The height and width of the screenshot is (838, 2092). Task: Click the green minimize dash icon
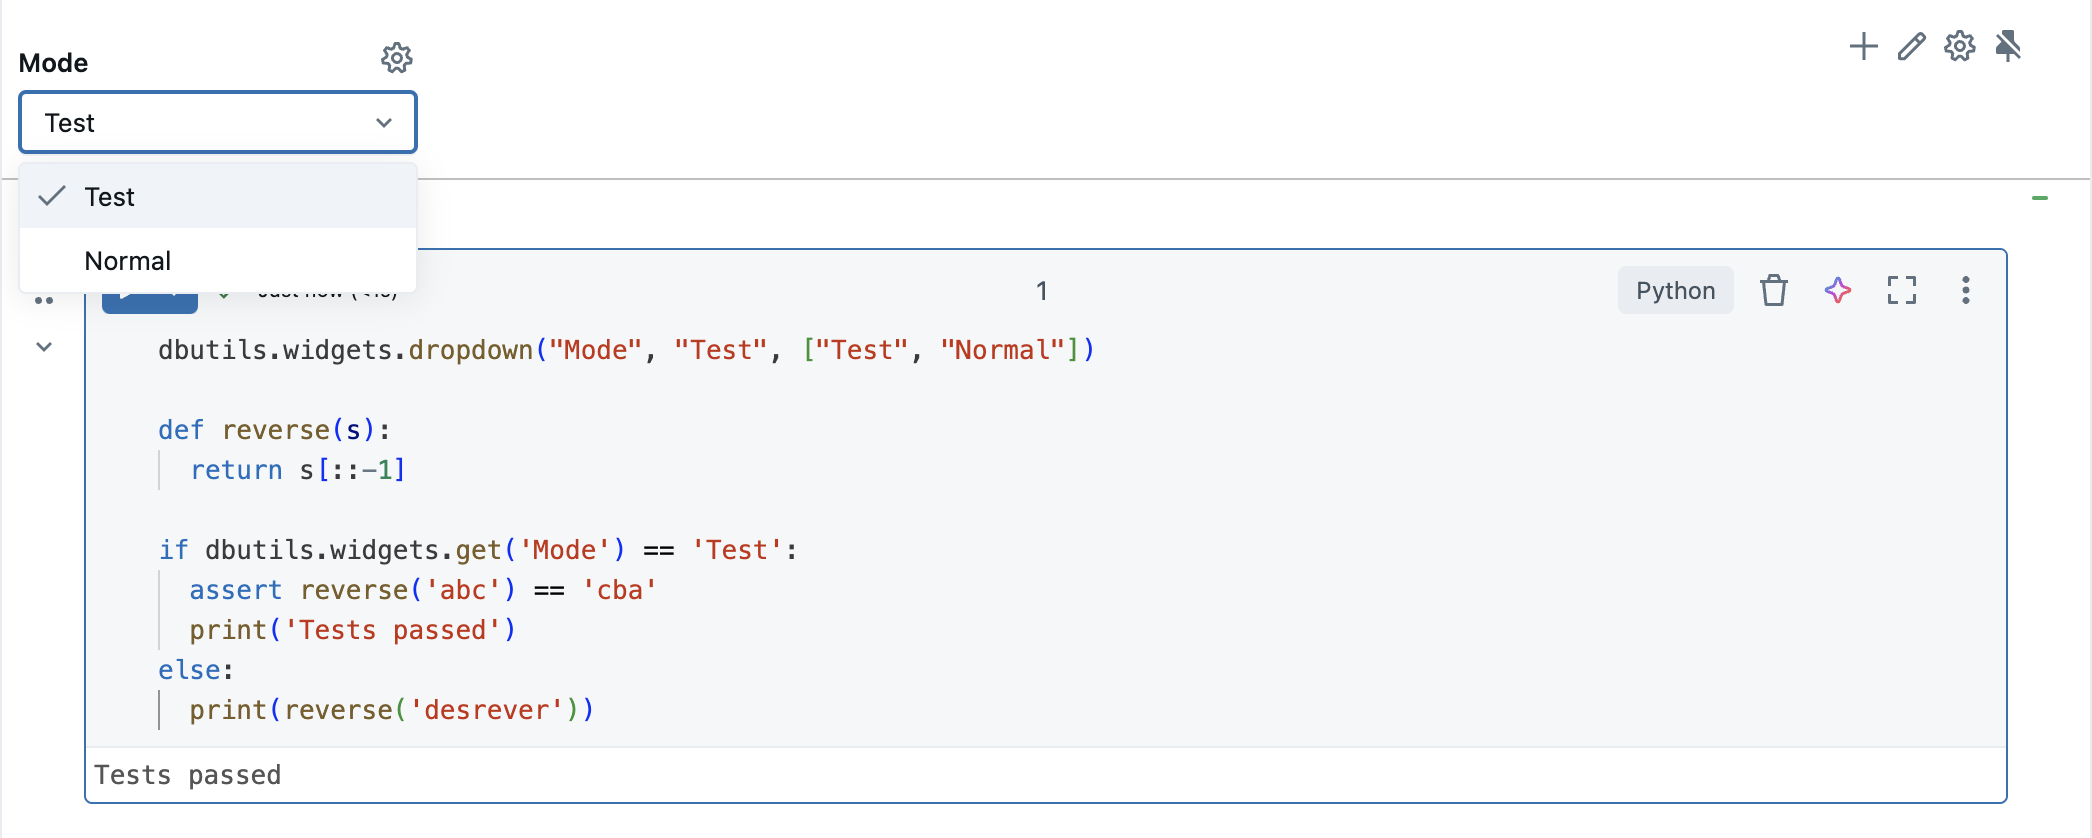[x=2040, y=198]
